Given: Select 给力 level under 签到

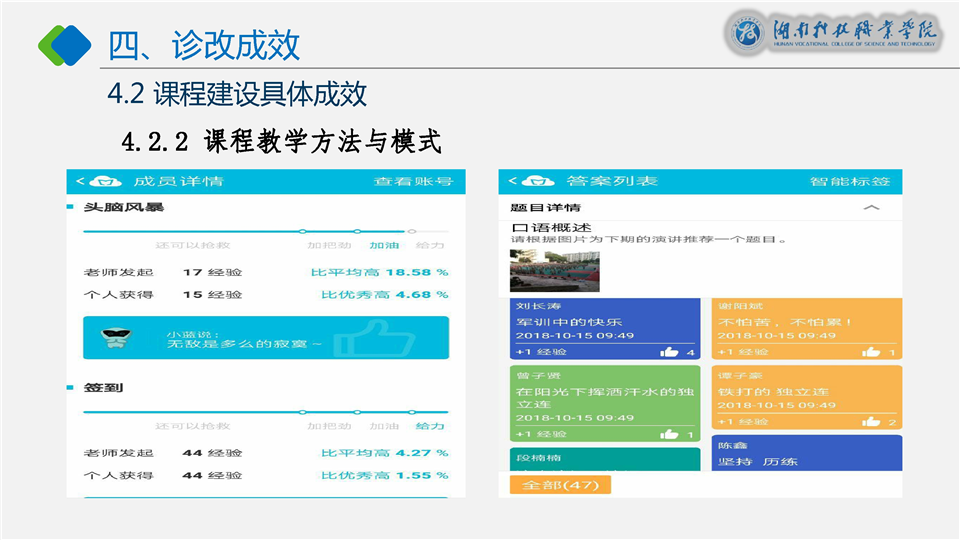Looking at the screenshot, I should 430,426.
